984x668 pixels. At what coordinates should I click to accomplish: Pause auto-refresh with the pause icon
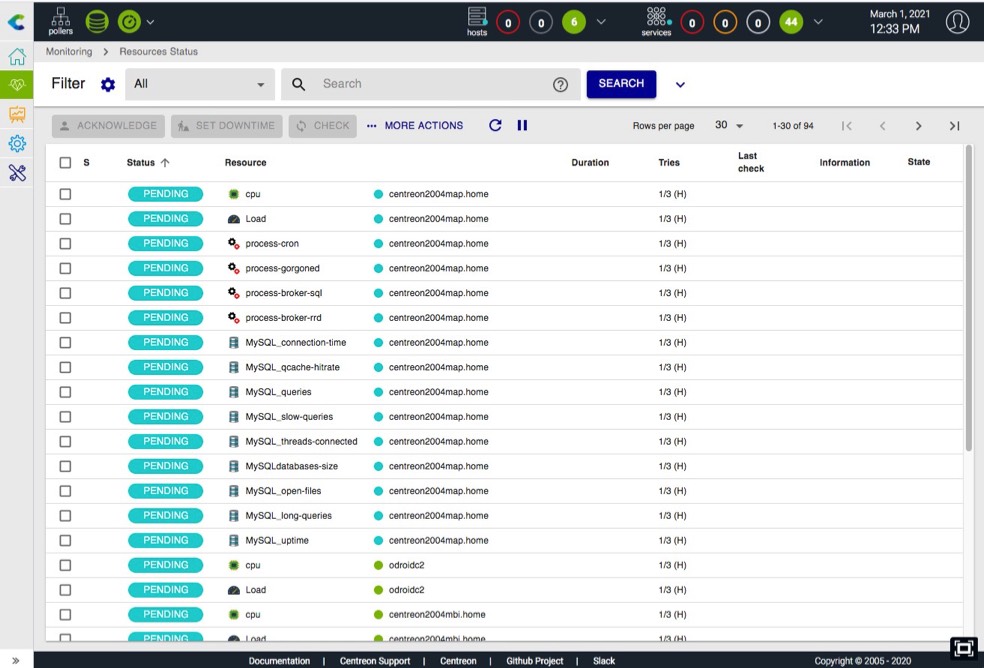click(x=522, y=126)
